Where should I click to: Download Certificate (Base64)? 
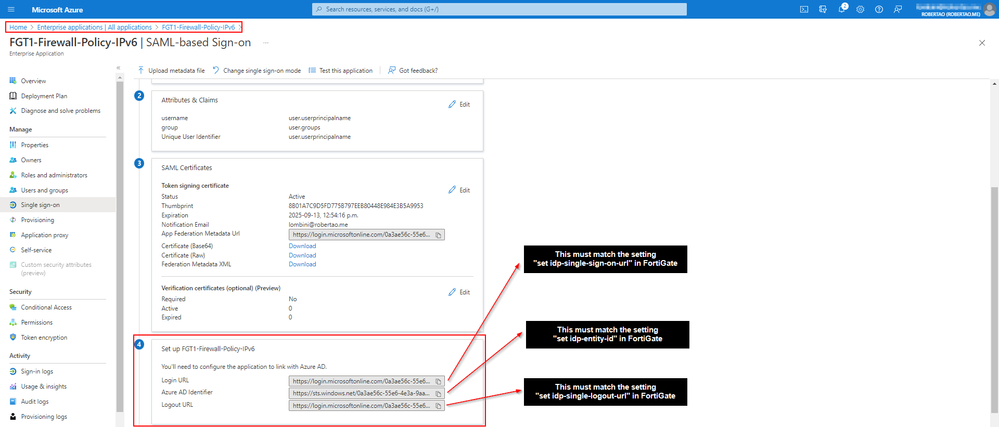pos(302,245)
